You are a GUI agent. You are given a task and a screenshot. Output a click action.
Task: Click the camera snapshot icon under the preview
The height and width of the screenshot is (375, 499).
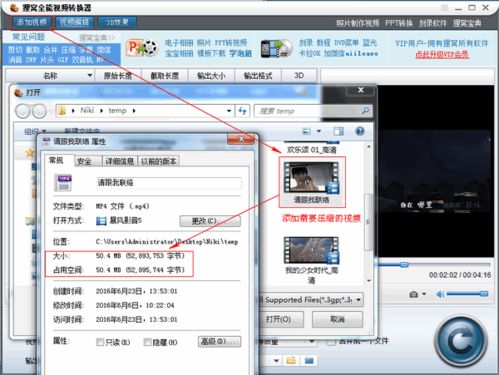414,294
